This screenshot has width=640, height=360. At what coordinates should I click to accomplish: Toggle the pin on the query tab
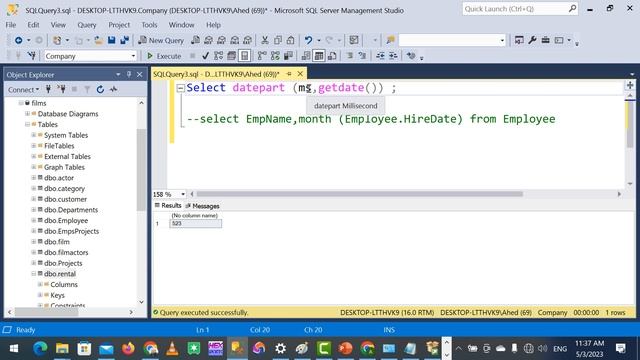coord(289,74)
